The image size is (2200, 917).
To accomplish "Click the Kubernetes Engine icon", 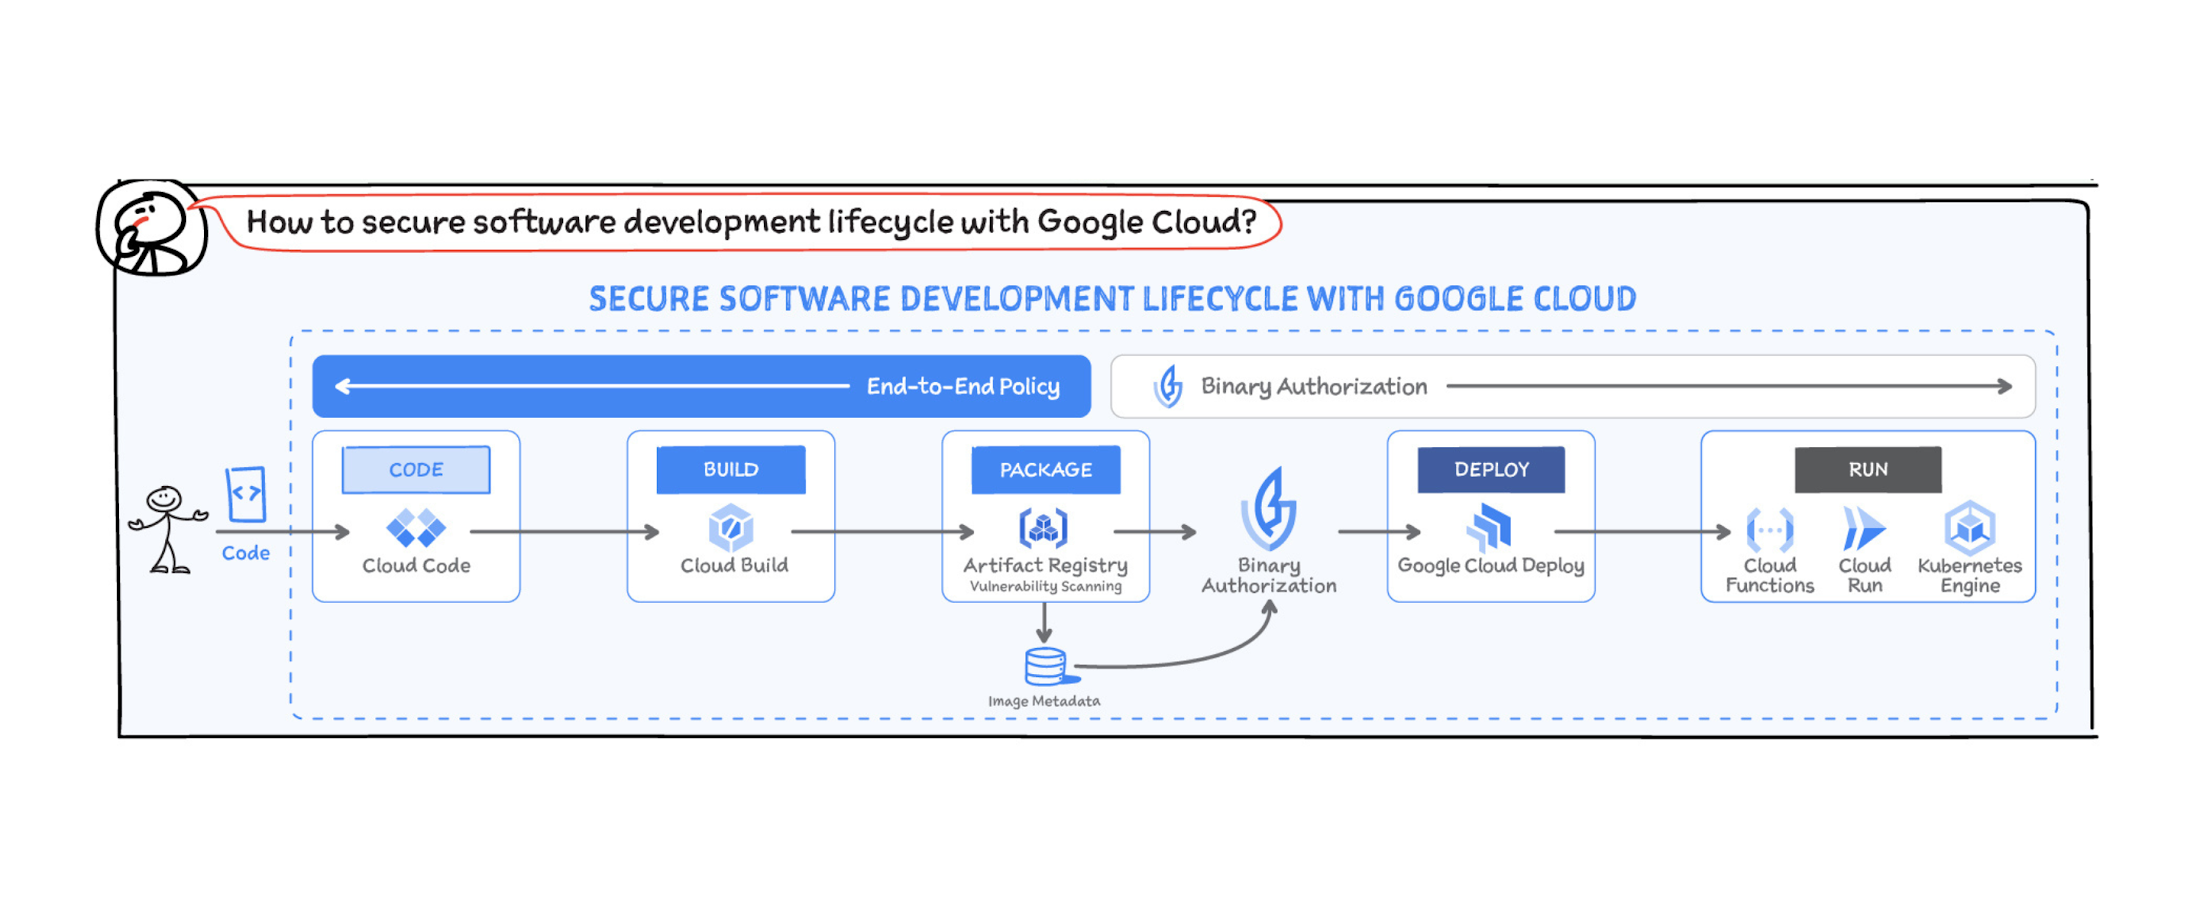I will tap(1970, 527).
